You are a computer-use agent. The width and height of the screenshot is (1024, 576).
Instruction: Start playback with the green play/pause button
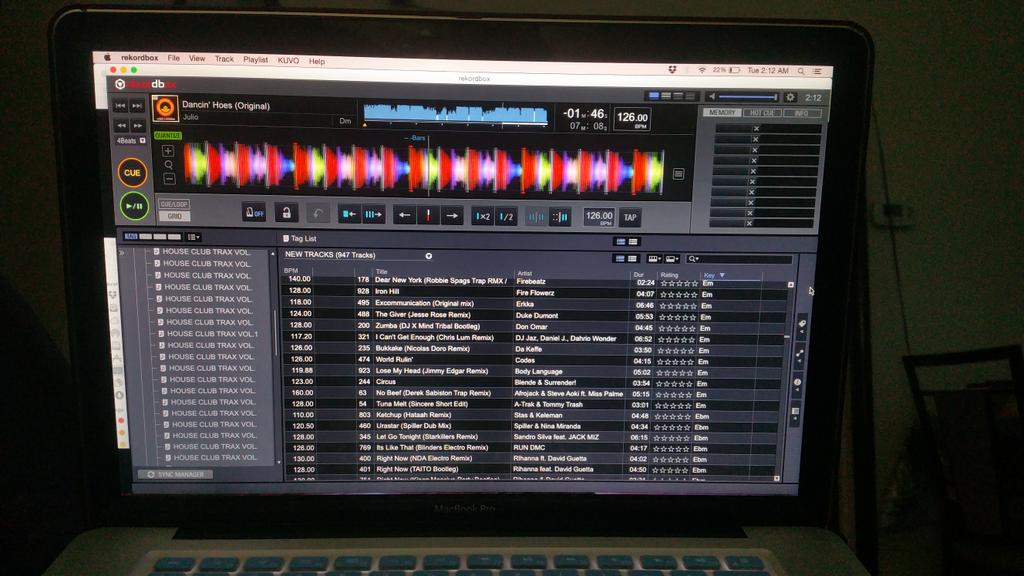tap(135, 206)
